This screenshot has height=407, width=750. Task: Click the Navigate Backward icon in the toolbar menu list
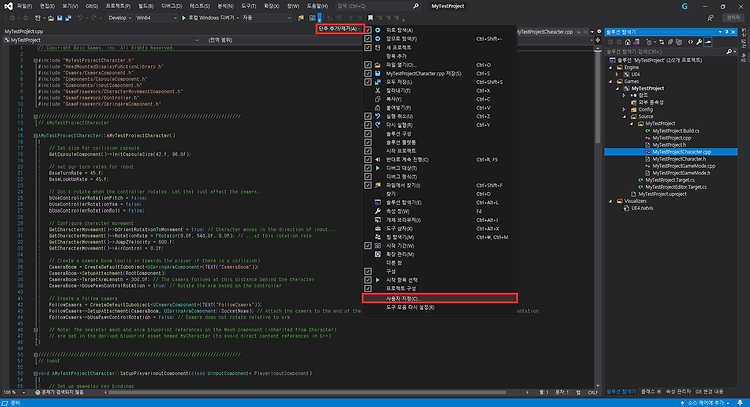[x=377, y=30]
